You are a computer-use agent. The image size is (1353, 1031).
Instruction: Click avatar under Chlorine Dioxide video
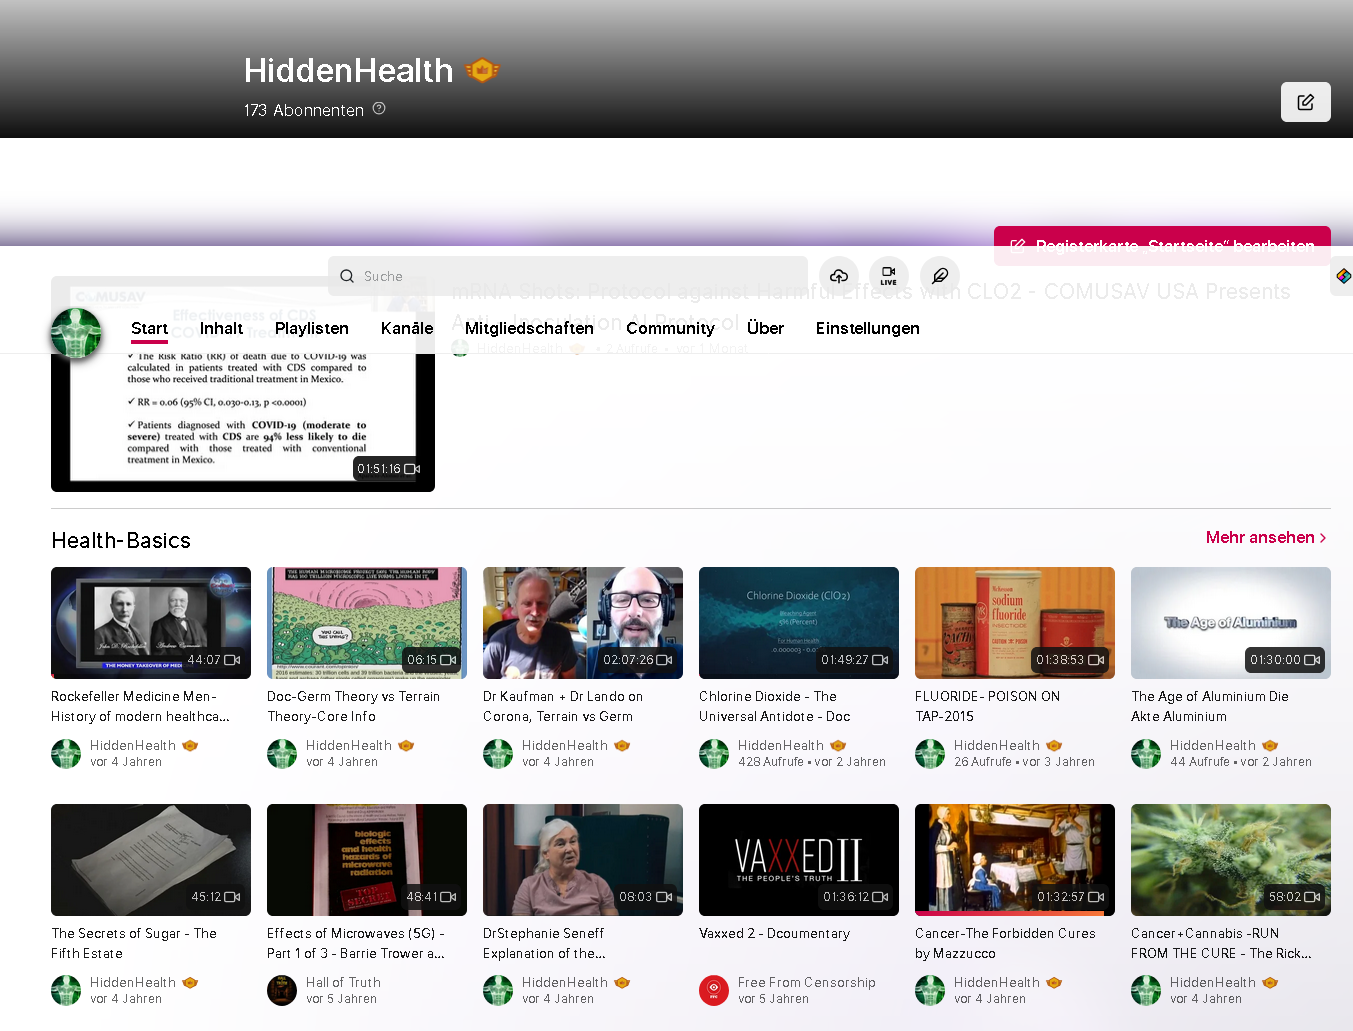pyautogui.click(x=714, y=753)
